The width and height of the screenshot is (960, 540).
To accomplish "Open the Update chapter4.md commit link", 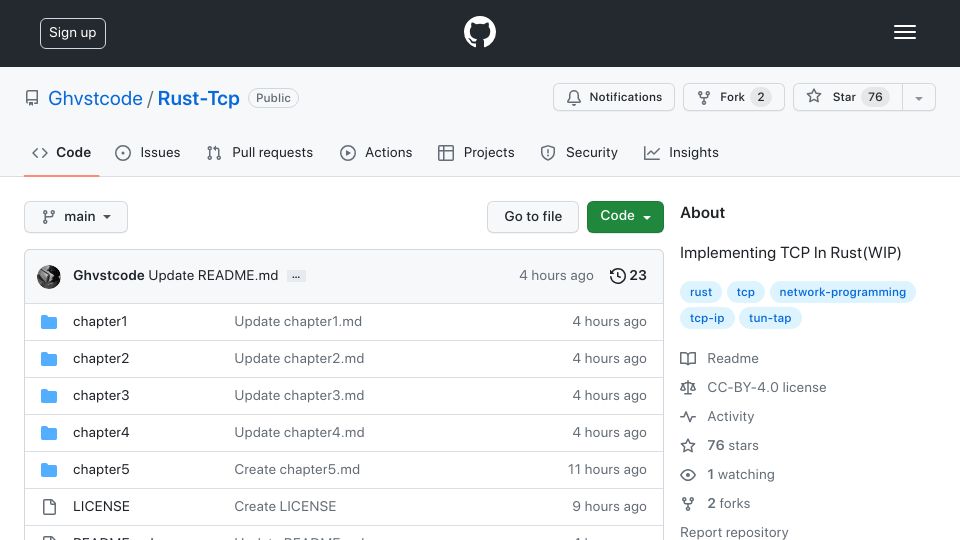I will click(299, 432).
